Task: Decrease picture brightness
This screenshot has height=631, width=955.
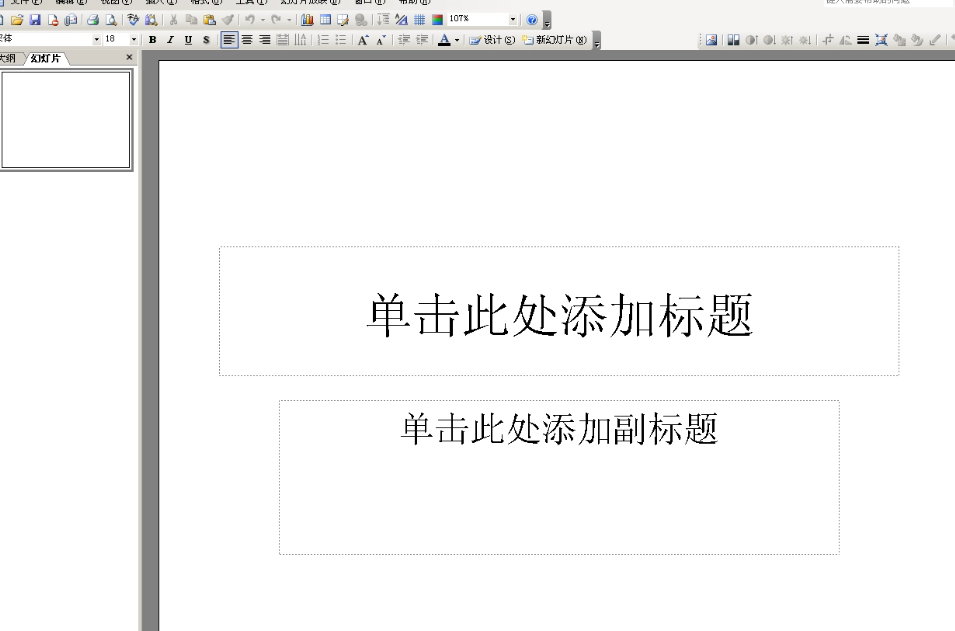Action: (x=805, y=40)
